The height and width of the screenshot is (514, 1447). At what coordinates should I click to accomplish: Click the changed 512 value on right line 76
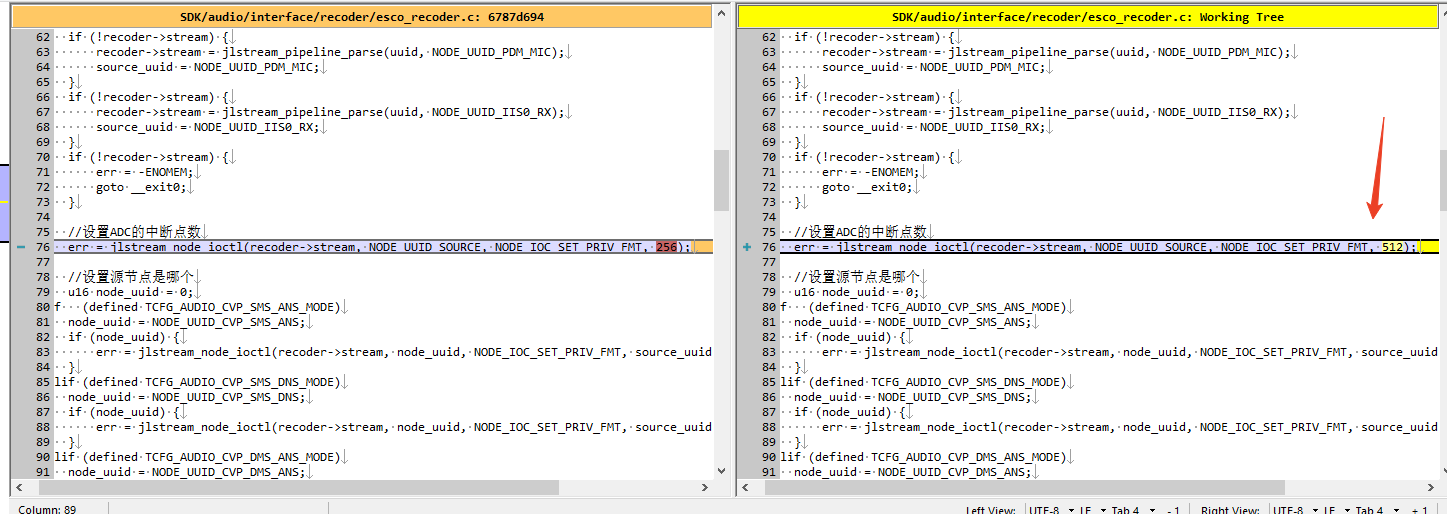1393,247
